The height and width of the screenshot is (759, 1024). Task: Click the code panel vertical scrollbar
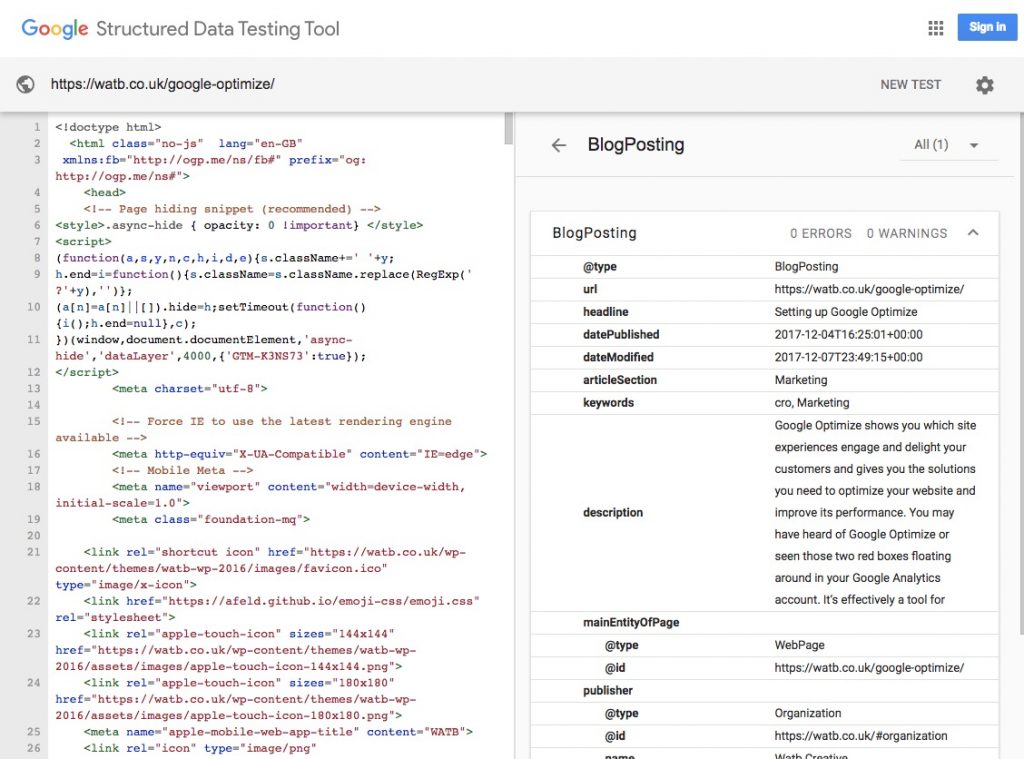(x=508, y=130)
